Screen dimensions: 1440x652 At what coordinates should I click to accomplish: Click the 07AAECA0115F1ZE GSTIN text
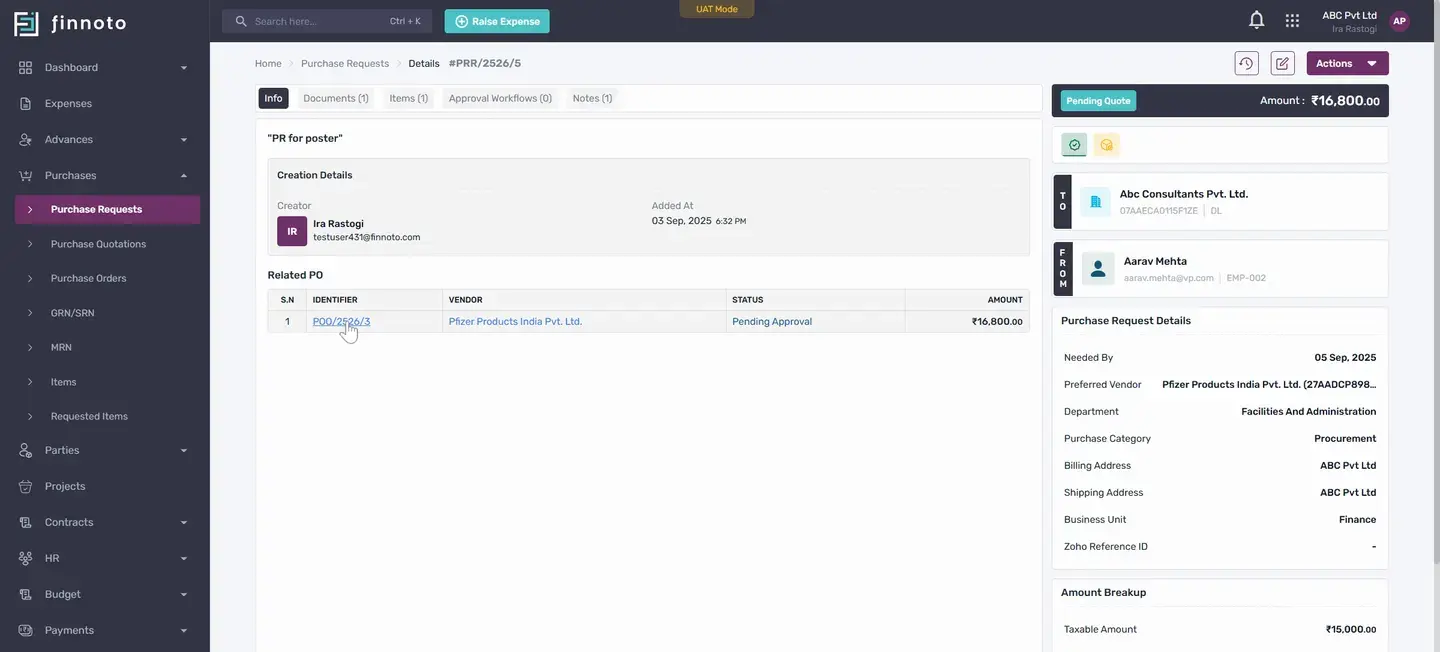[x=1158, y=211]
